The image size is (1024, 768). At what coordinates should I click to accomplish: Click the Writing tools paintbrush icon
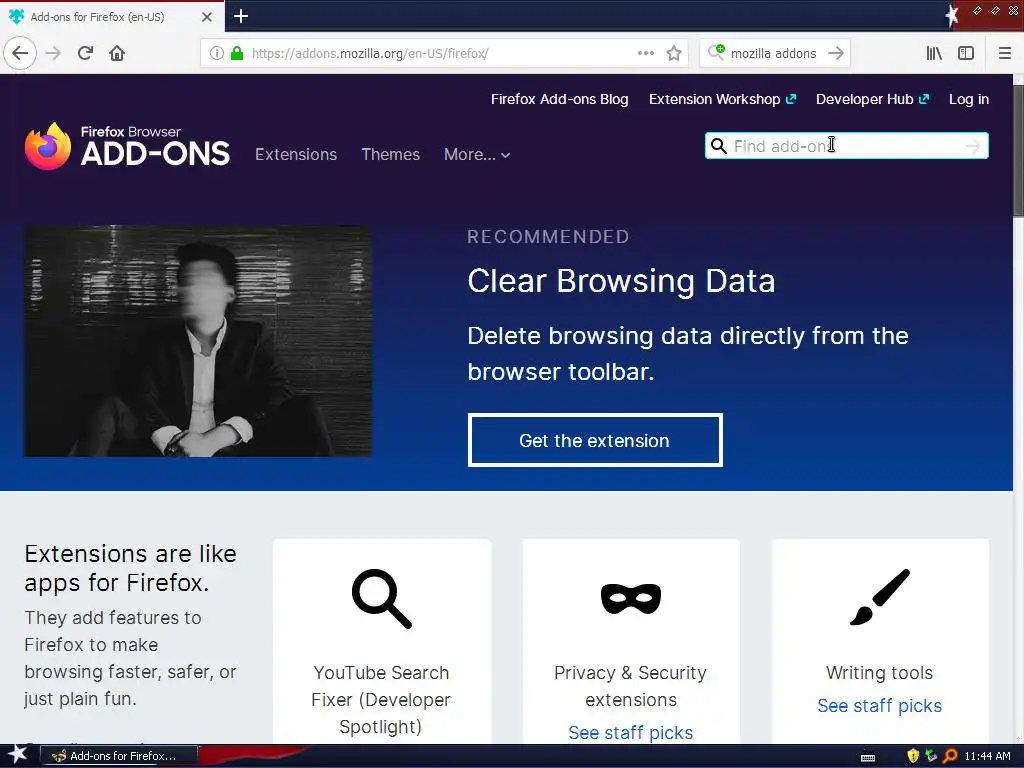point(880,597)
